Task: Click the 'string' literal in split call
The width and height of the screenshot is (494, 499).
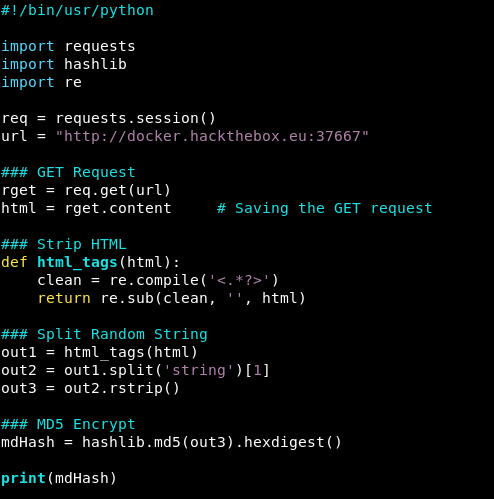Action: tap(199, 370)
